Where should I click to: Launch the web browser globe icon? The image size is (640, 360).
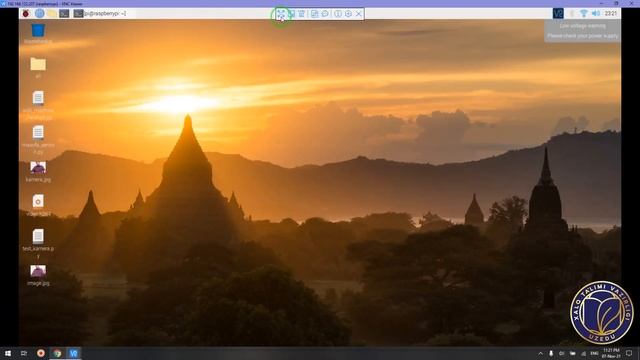click(39, 13)
